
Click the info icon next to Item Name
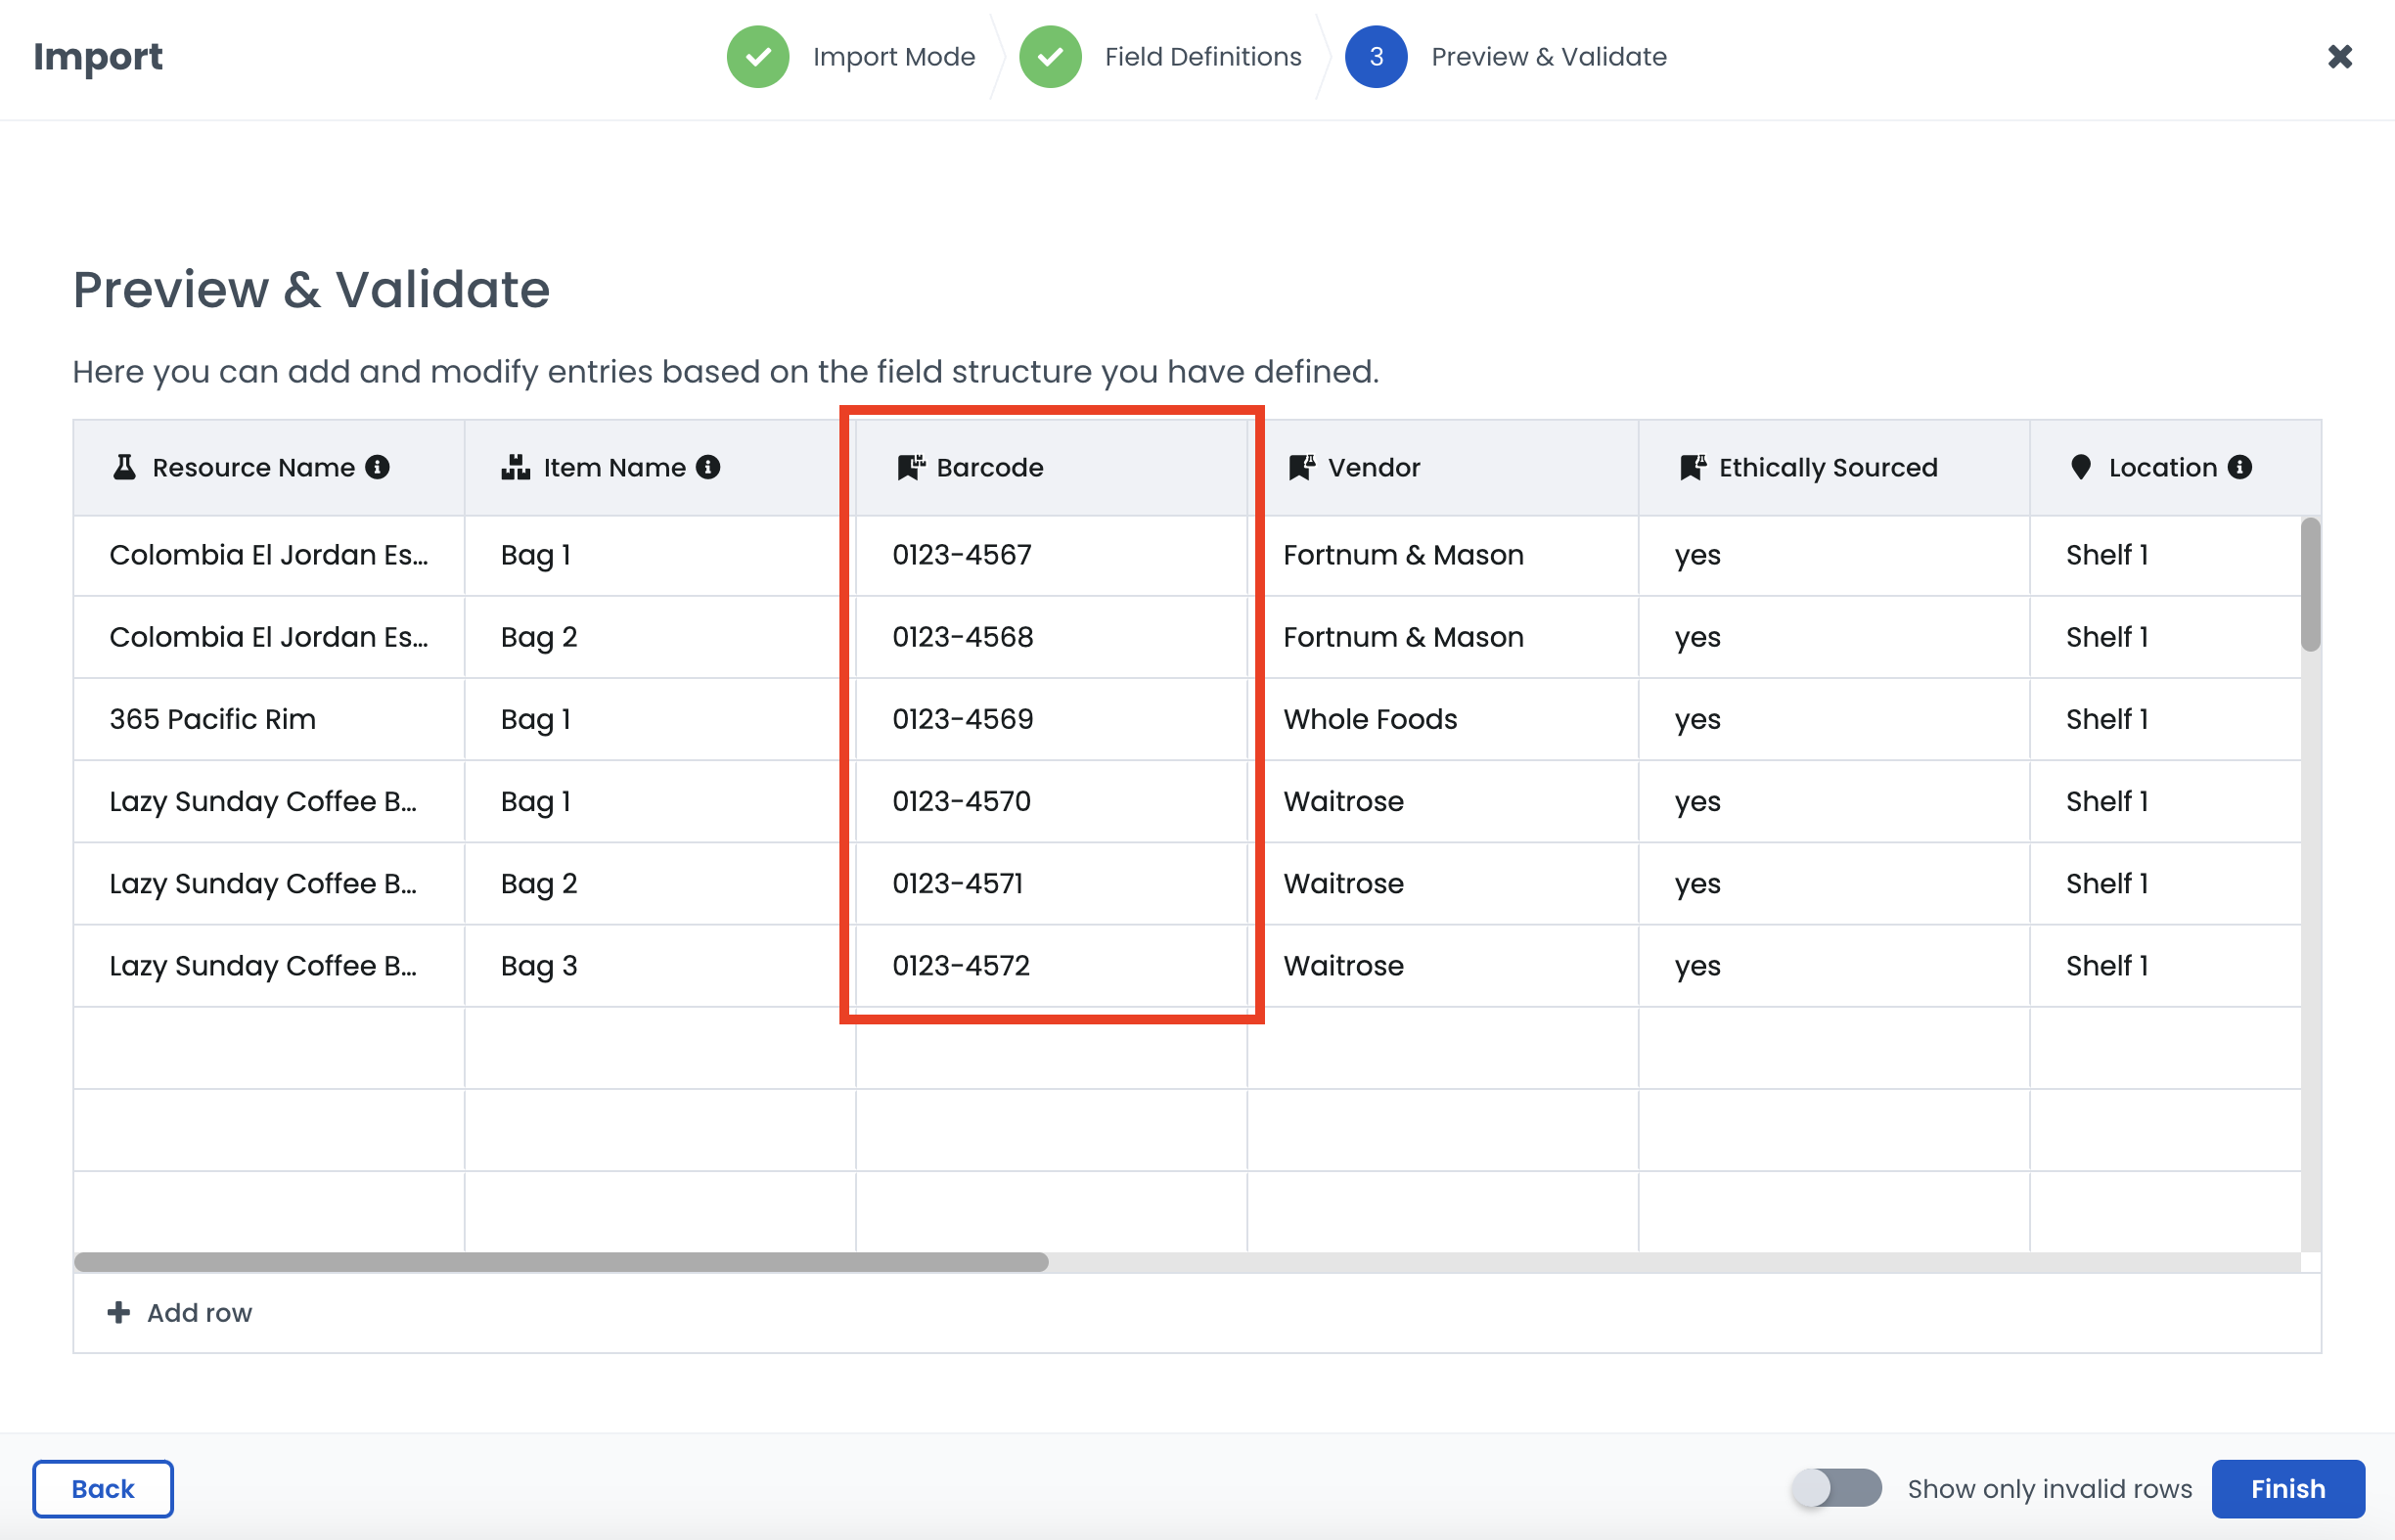(708, 467)
